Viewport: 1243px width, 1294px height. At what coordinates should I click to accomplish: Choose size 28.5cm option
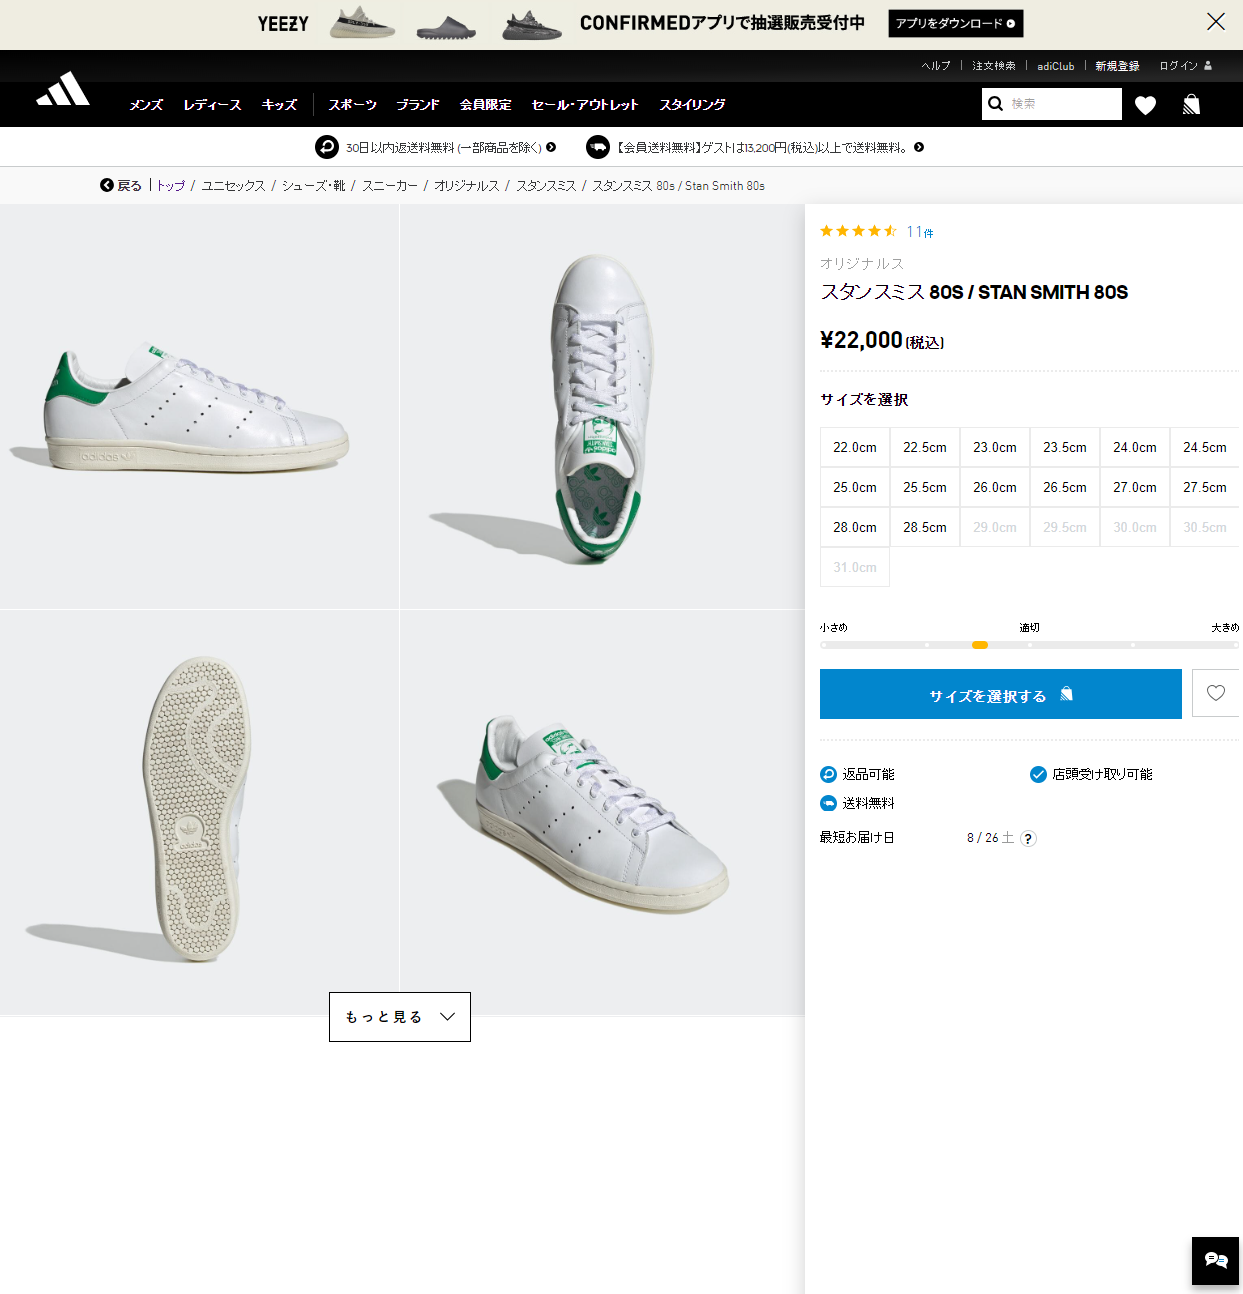[924, 528]
